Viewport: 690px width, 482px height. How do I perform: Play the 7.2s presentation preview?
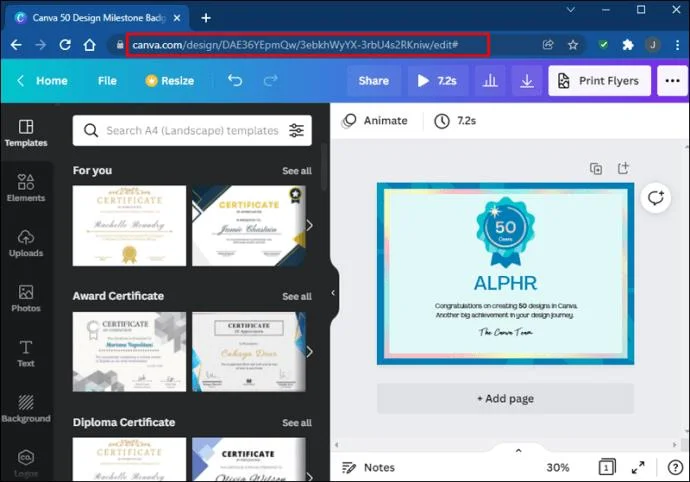click(437, 81)
